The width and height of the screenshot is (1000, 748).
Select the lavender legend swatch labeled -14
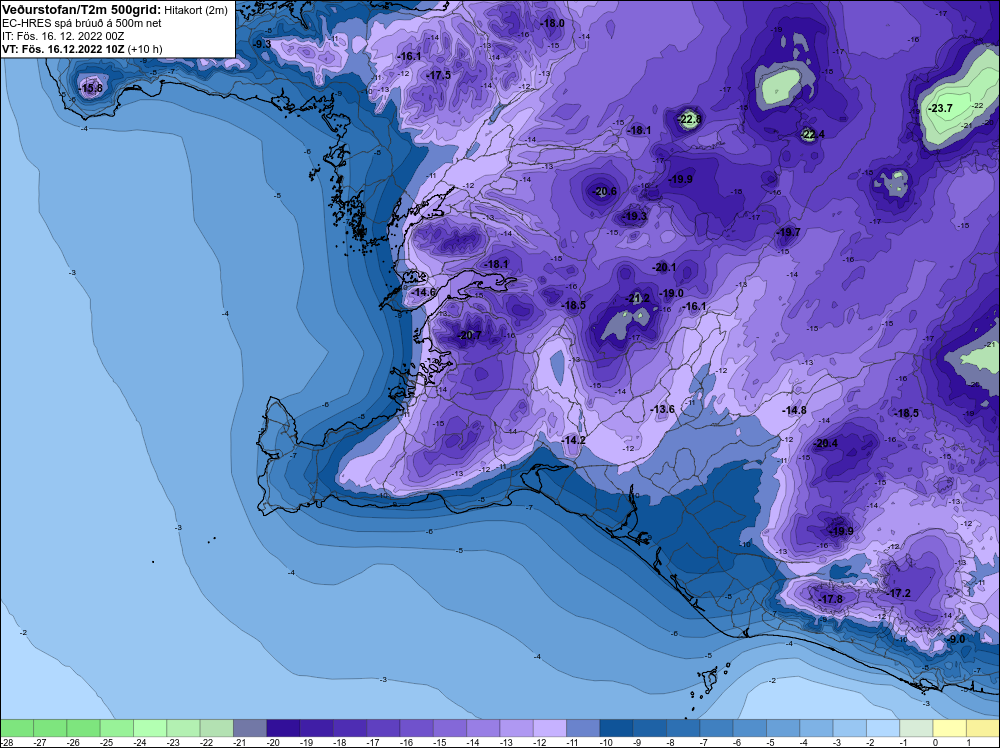coord(483,728)
